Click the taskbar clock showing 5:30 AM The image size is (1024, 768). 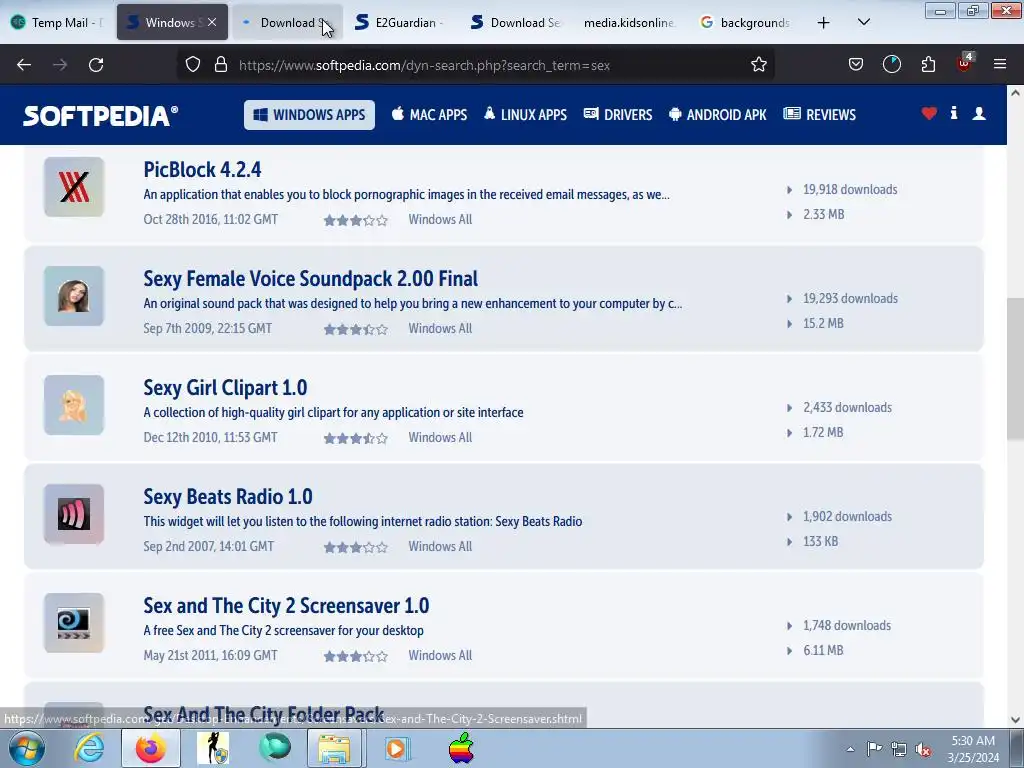973,749
